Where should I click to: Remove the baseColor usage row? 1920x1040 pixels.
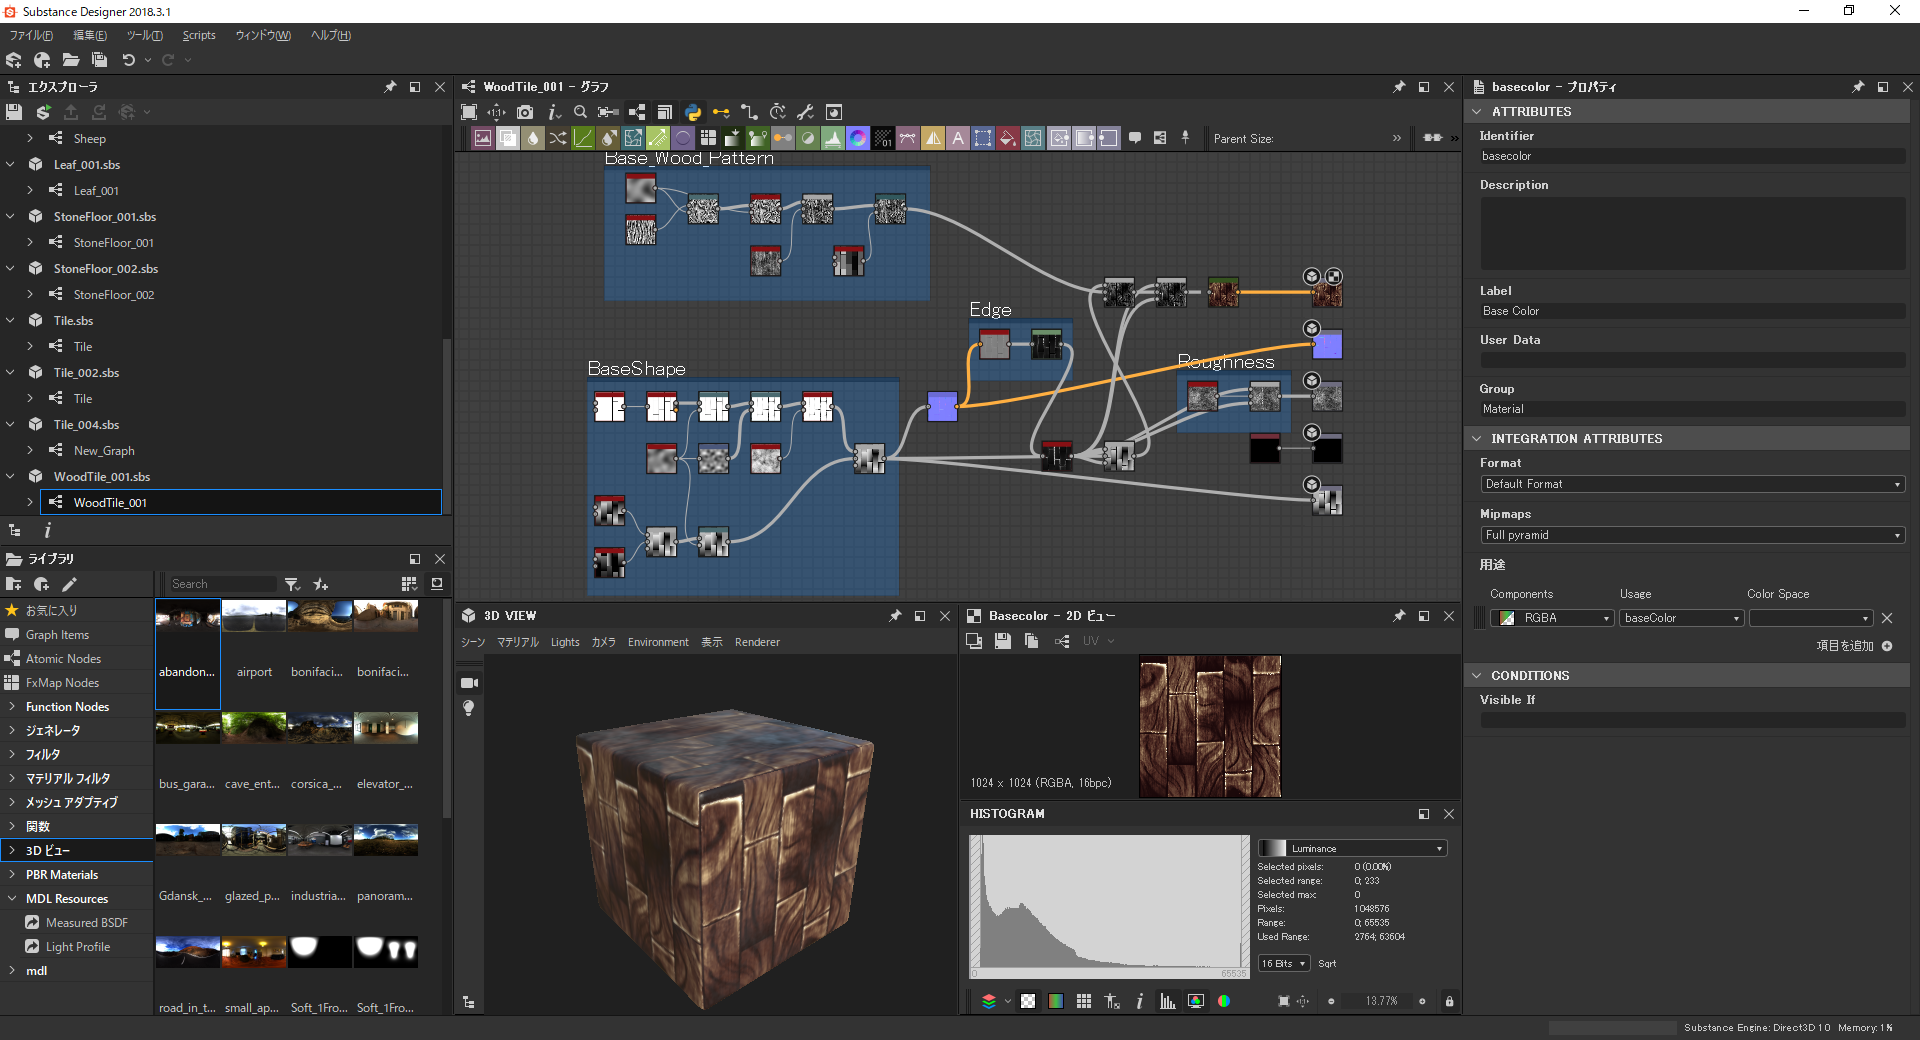[x=1887, y=618]
